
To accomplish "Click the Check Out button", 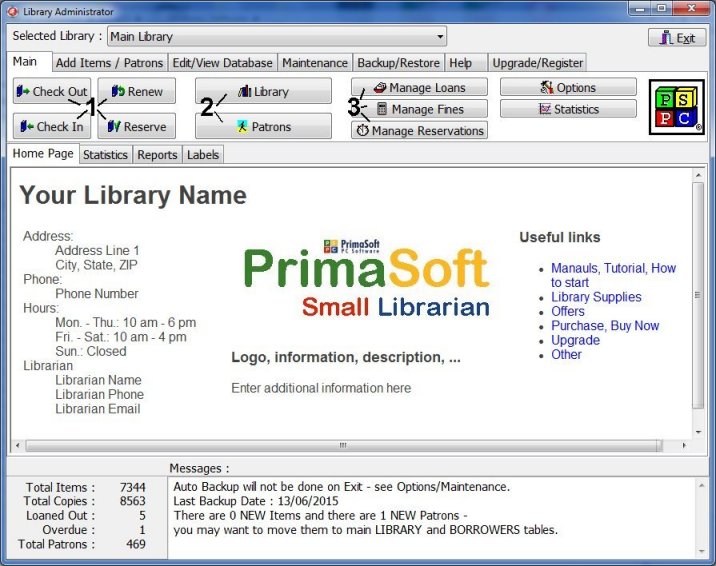I will [x=52, y=91].
